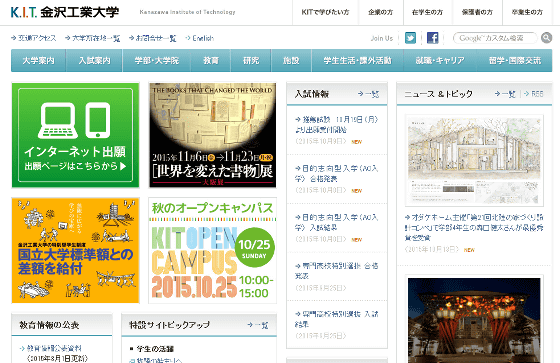Viewport: 560px width, 363px height.
Task: Click the Join Us label
Action: (x=382, y=38)
